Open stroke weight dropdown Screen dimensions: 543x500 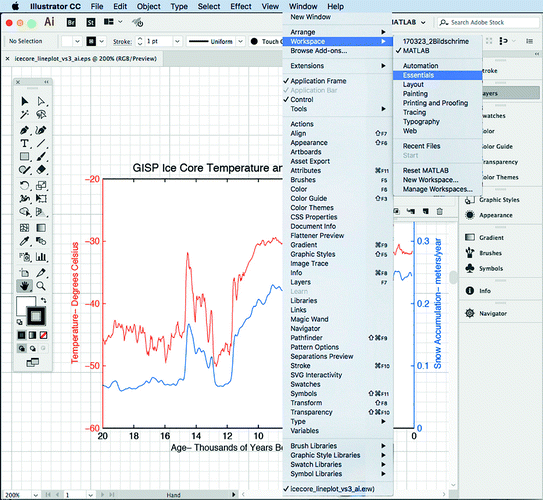pos(177,41)
